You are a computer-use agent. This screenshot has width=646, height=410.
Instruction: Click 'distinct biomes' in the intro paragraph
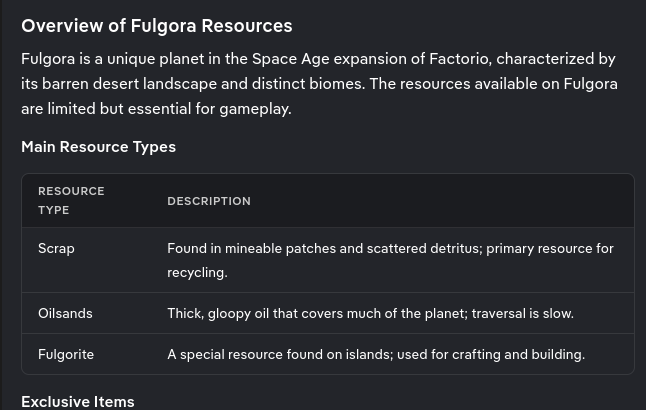coord(304,84)
